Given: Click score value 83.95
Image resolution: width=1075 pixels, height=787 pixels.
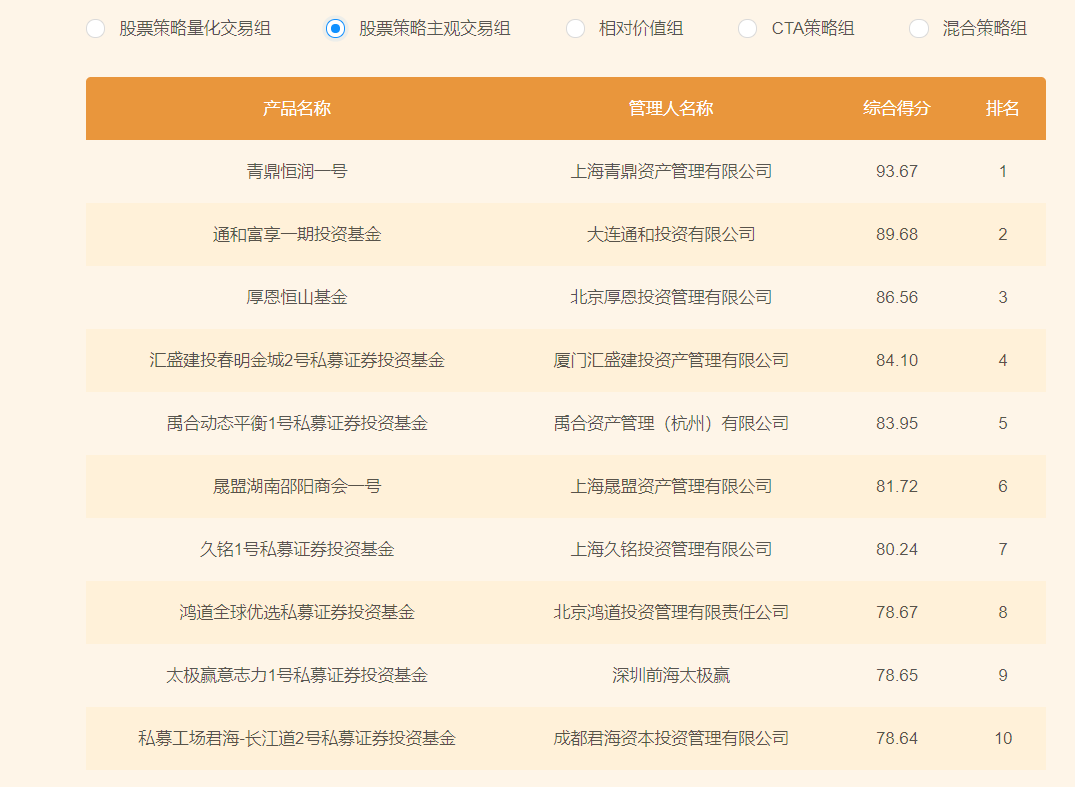Looking at the screenshot, I should click(x=897, y=424).
